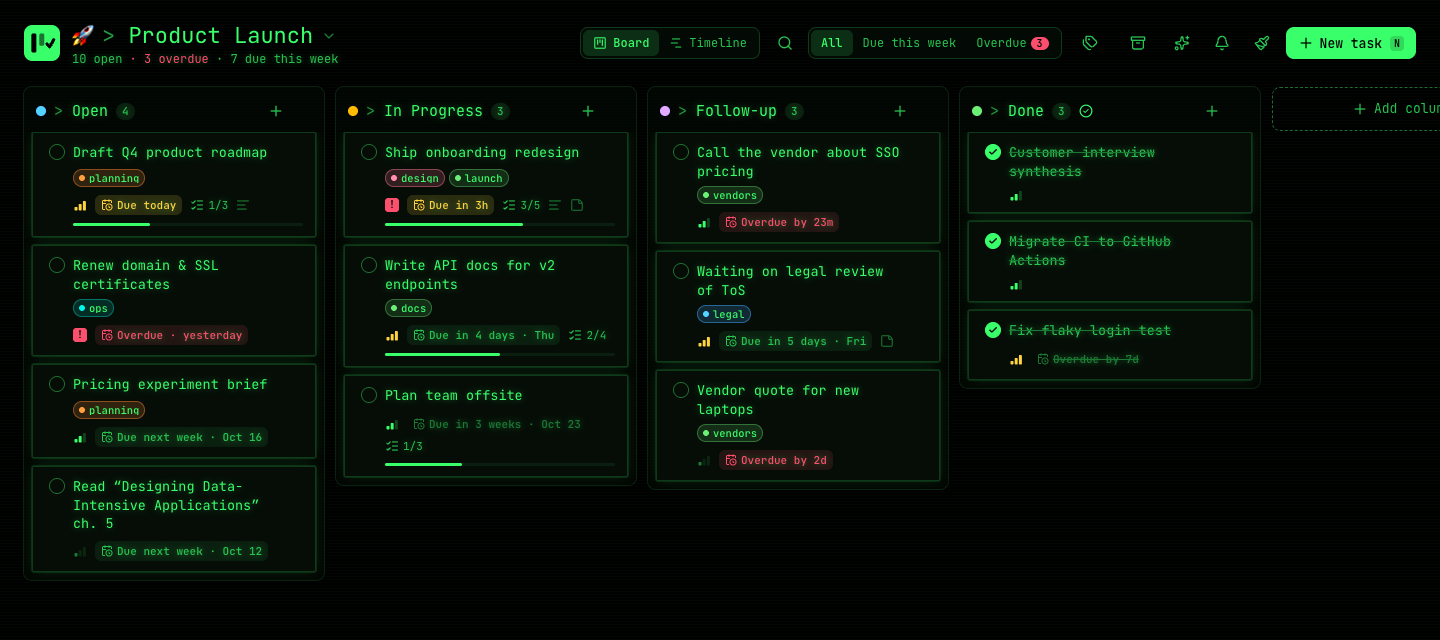Viewport: 1440px width, 640px height.
Task: Click priority bars icon on Fix flaky login test
Action: [x=1016, y=359]
